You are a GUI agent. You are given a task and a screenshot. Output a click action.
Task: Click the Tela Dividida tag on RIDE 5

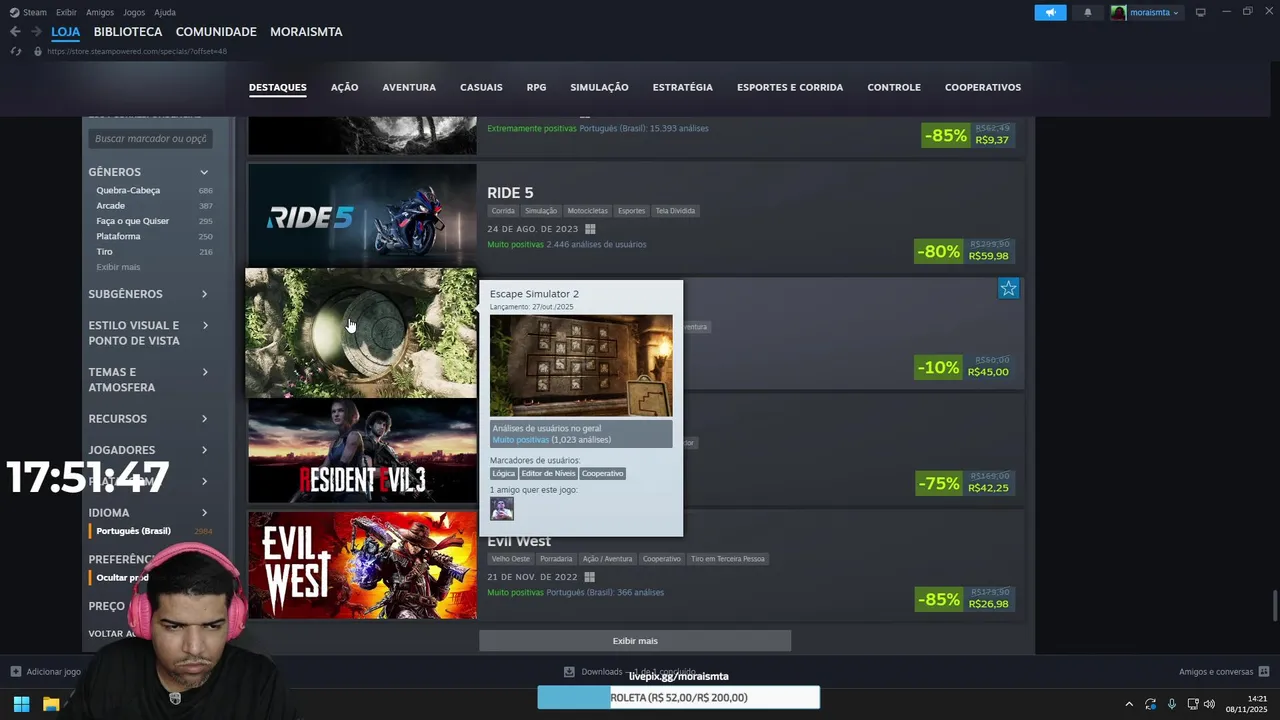tap(675, 211)
